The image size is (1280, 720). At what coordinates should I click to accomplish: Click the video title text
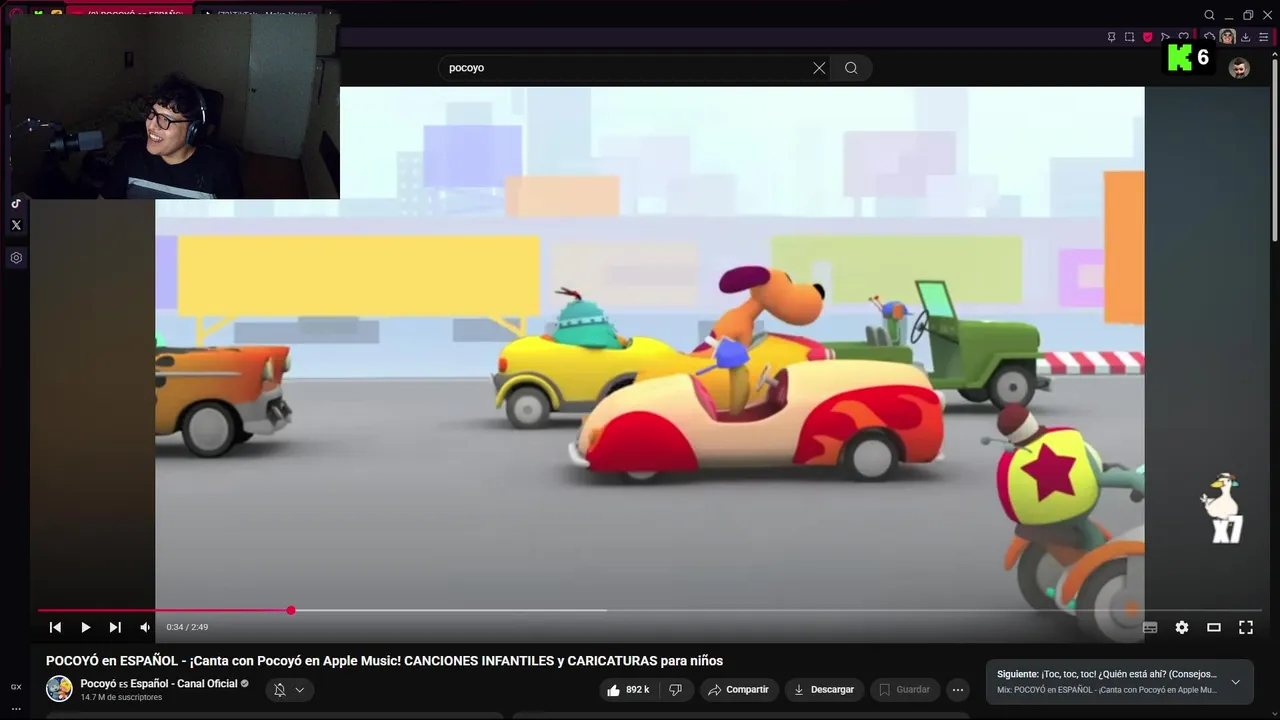[384, 661]
